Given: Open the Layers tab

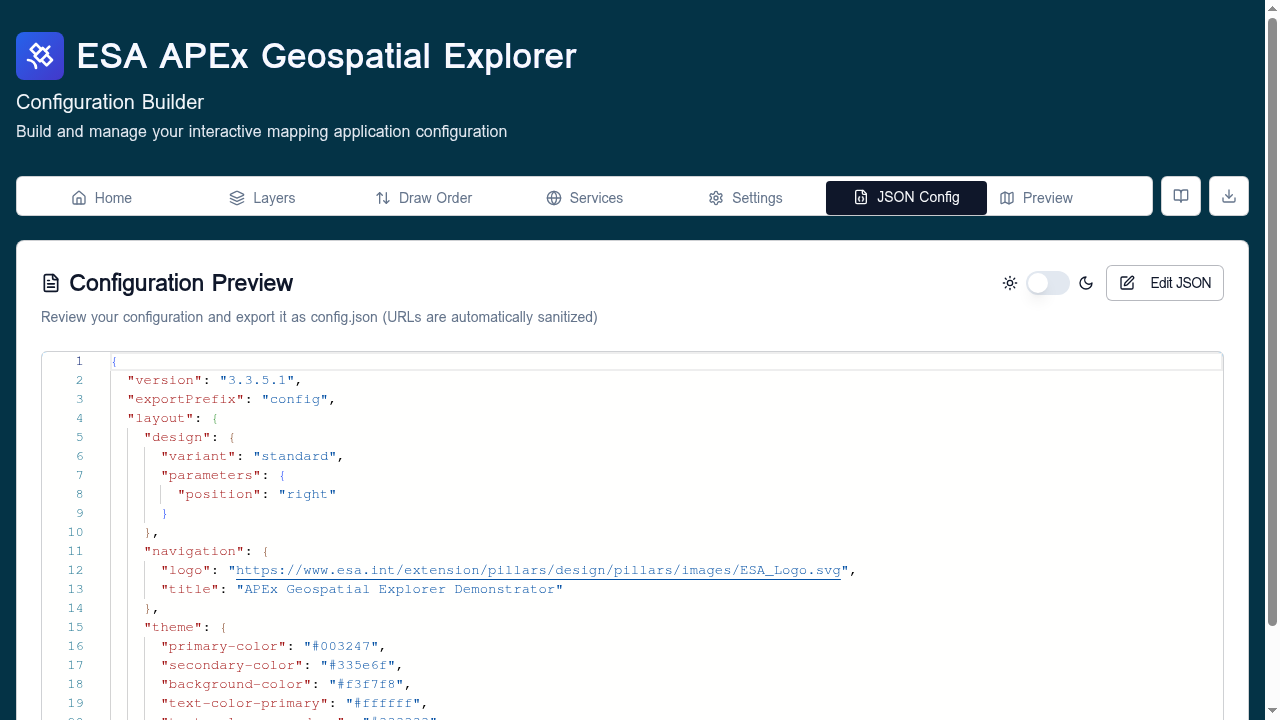Looking at the screenshot, I should pyautogui.click(x=262, y=198).
